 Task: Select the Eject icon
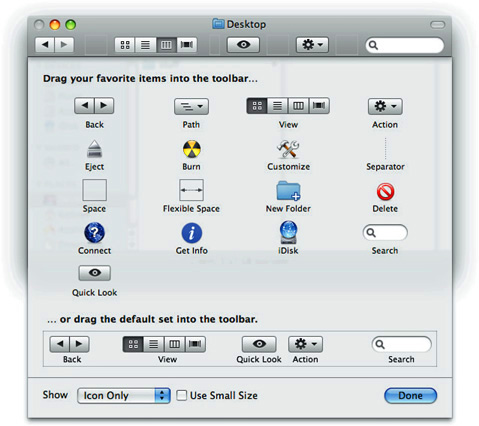pos(94,149)
